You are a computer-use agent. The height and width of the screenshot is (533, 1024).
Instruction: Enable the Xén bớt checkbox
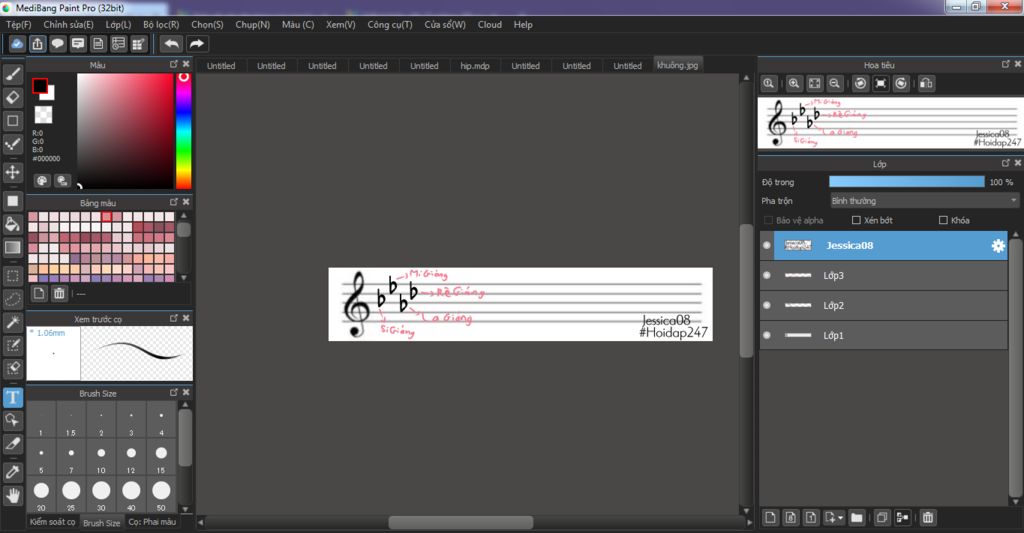coord(856,220)
